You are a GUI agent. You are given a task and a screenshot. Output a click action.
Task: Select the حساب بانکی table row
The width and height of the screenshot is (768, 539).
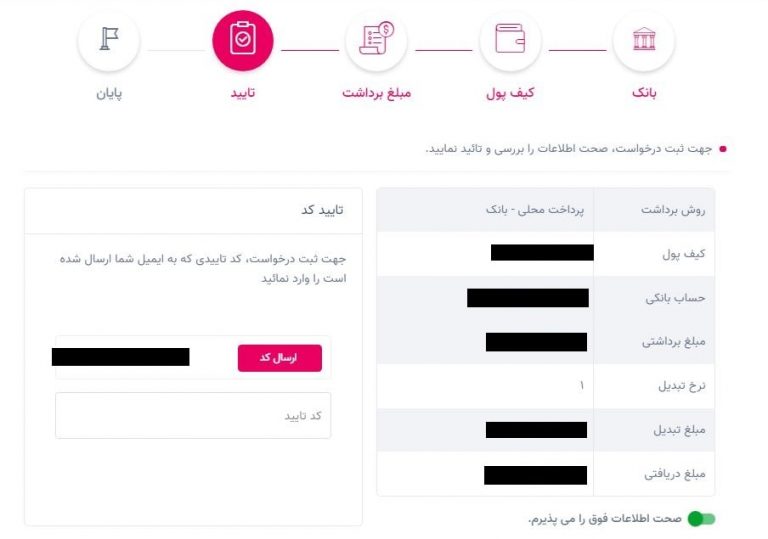(x=546, y=297)
